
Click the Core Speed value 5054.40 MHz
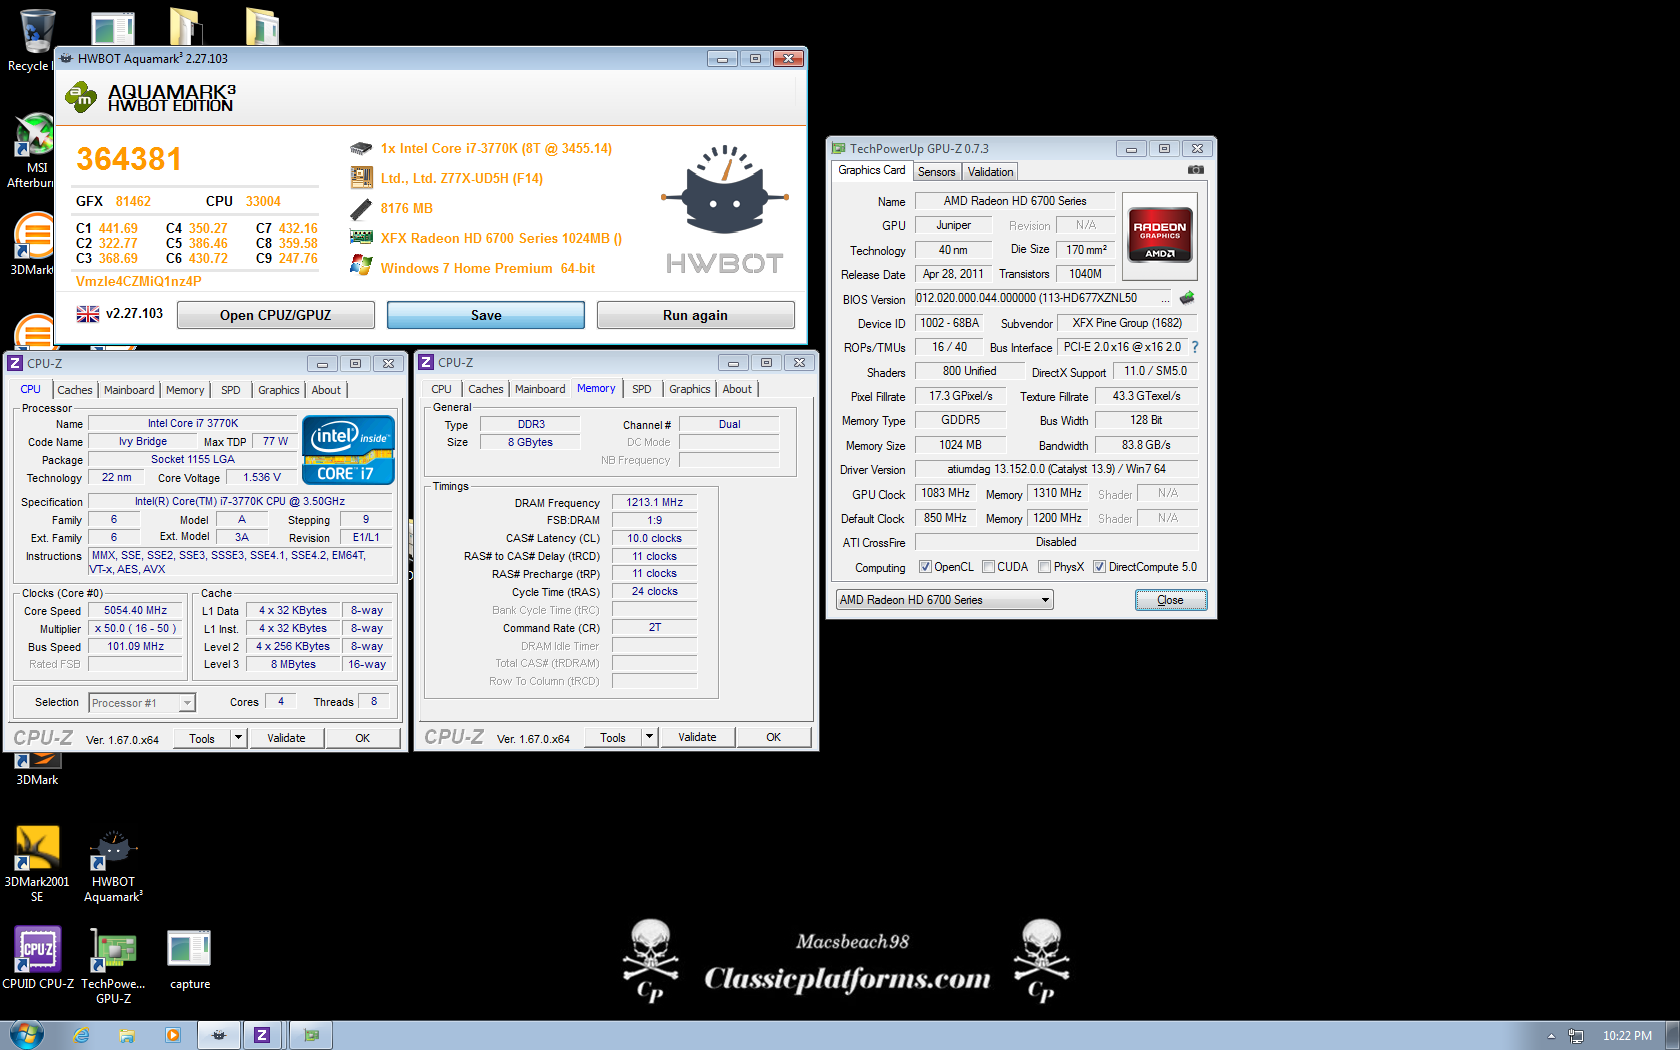(136, 610)
